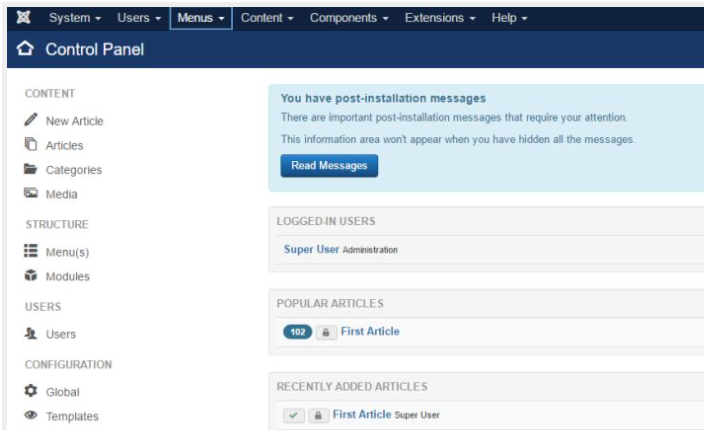Click the Control Panel home icon
704x430 pixels.
pos(26,52)
